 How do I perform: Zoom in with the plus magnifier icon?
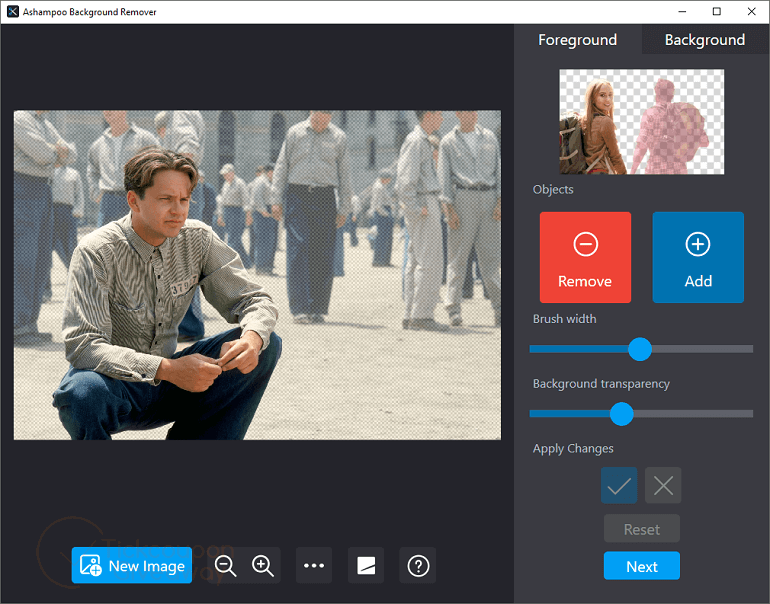[x=263, y=566]
